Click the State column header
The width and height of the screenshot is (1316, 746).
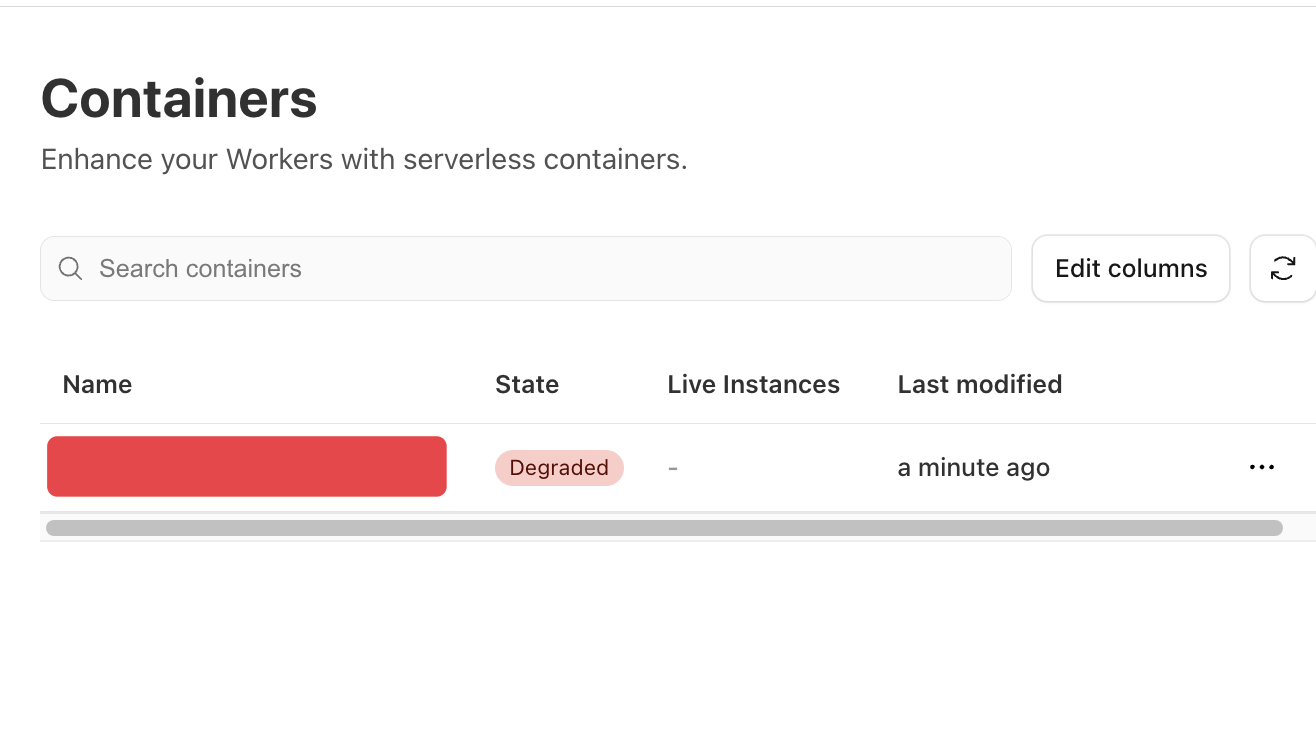point(527,385)
